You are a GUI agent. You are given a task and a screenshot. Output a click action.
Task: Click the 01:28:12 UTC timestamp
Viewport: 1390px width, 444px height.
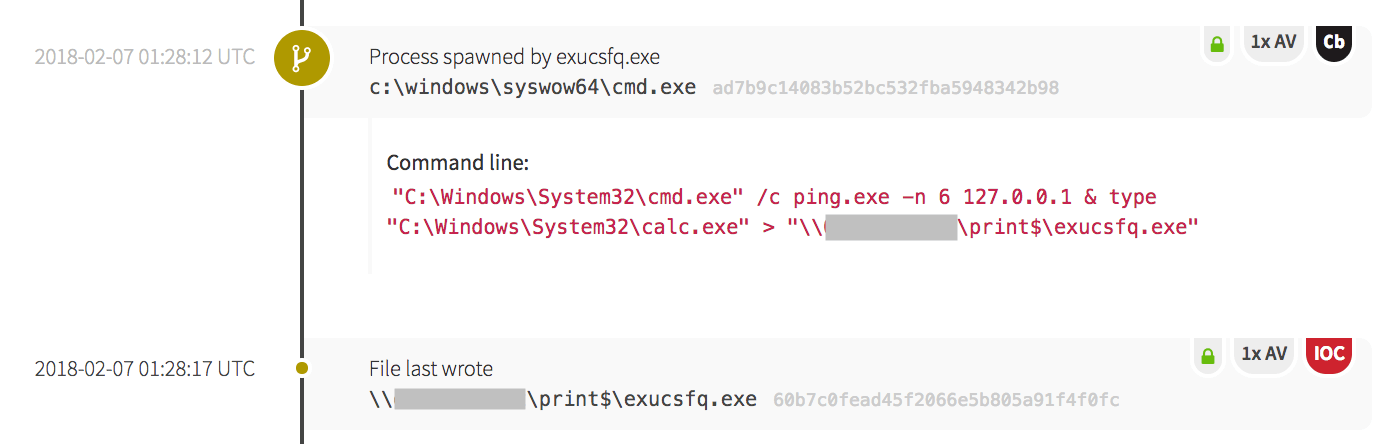145,57
